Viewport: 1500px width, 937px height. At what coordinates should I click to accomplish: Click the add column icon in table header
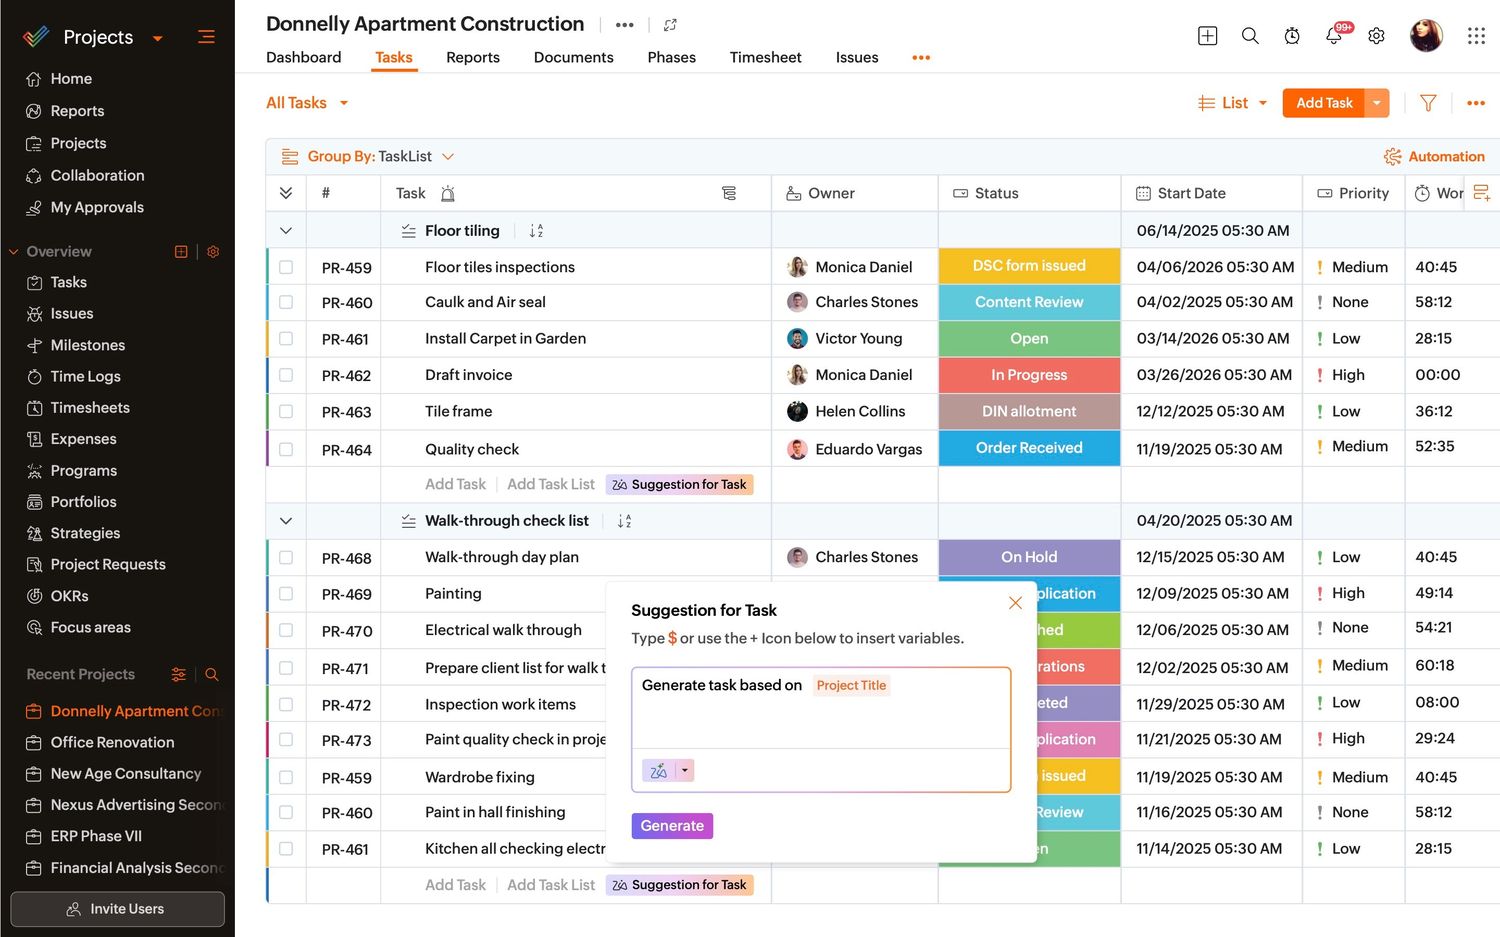pos(1482,193)
